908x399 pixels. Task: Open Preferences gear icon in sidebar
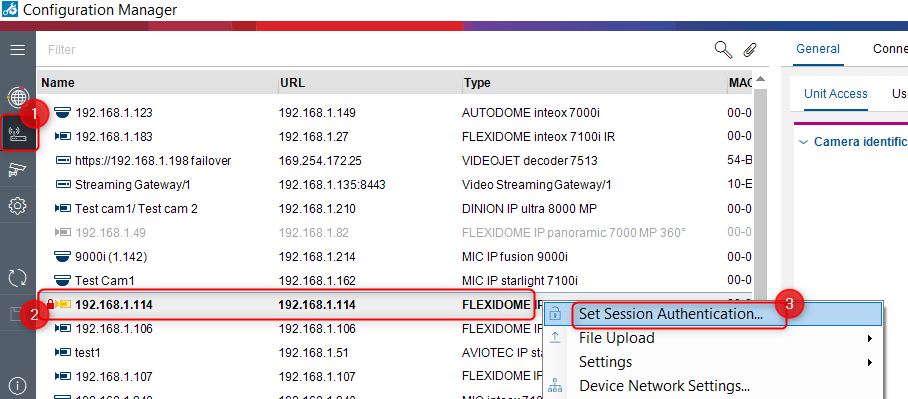[x=17, y=205]
